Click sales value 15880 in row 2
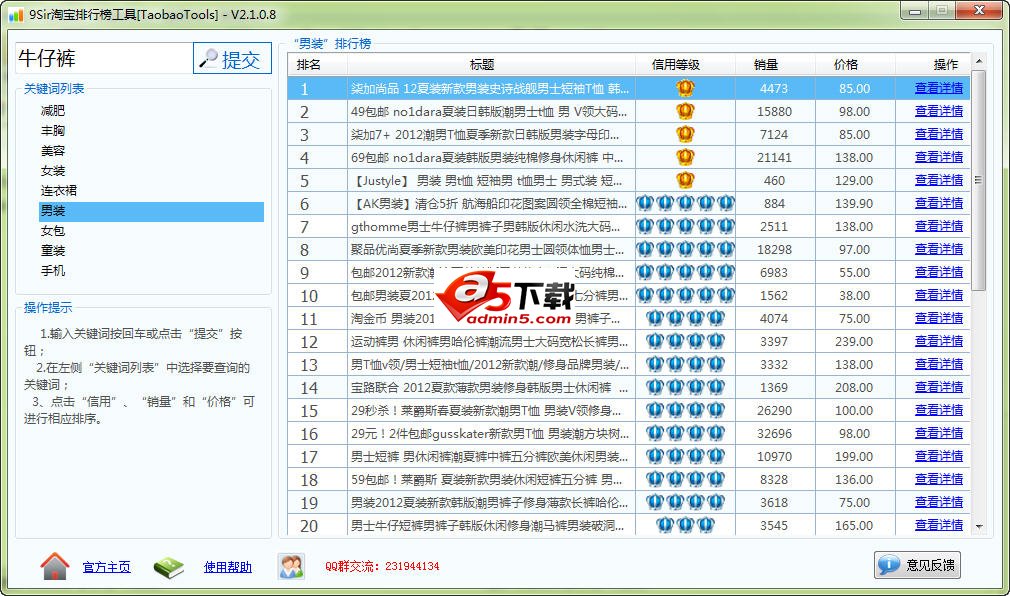This screenshot has height=596, width=1010. point(774,111)
